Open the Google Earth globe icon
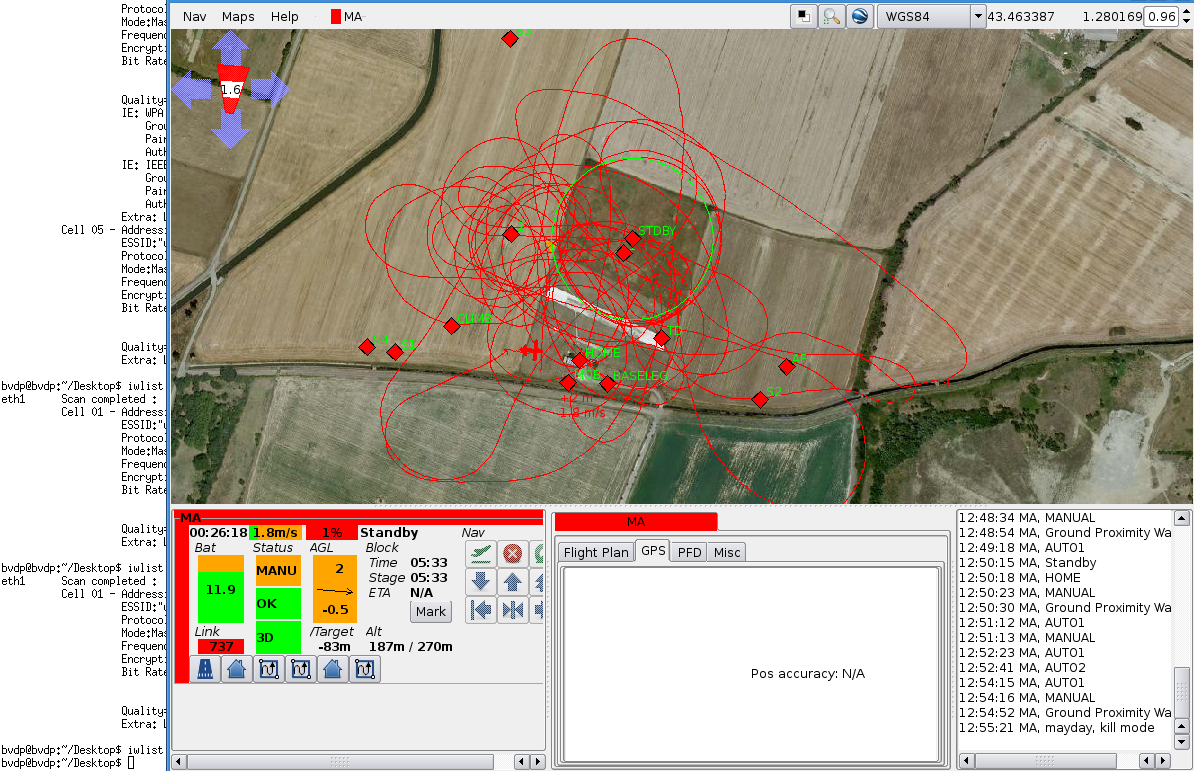This screenshot has width=1194, height=771. click(x=859, y=16)
